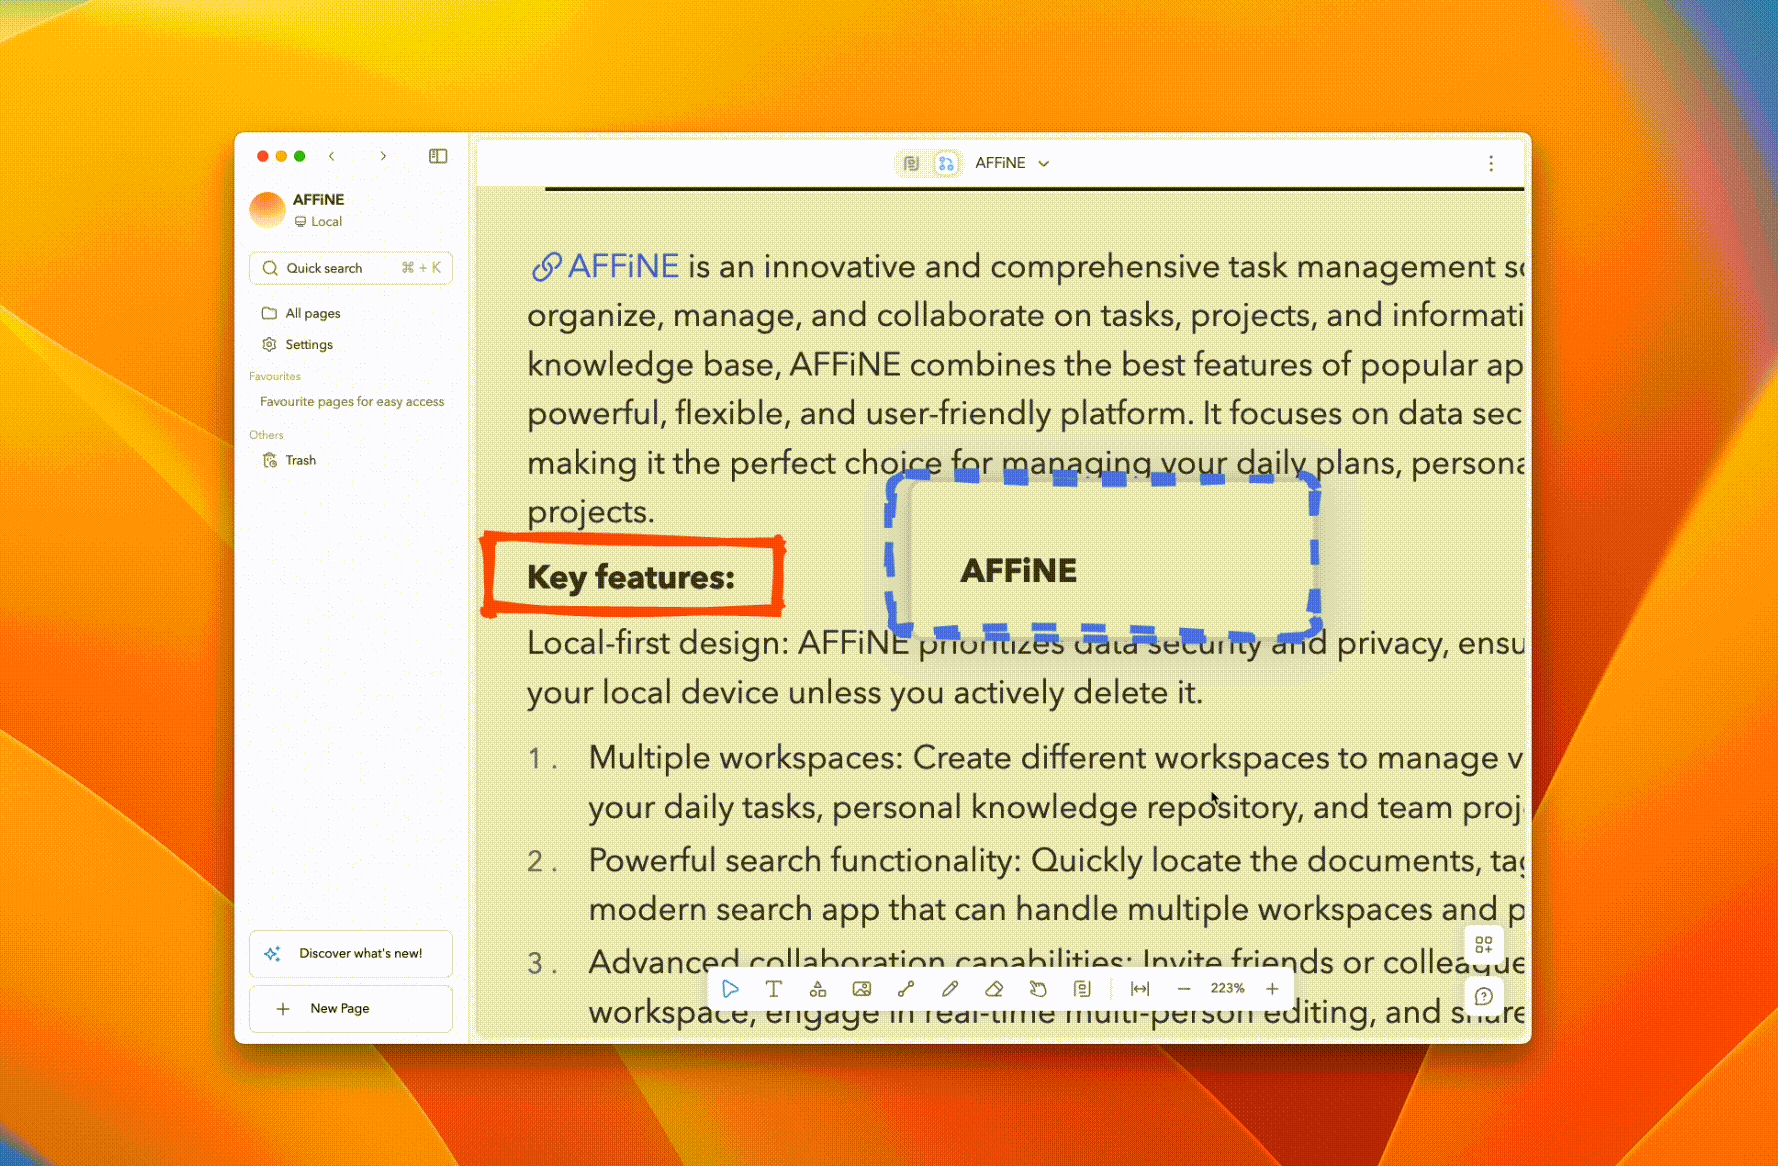Select the Key features: heading
The width and height of the screenshot is (1778, 1166).
(631, 577)
